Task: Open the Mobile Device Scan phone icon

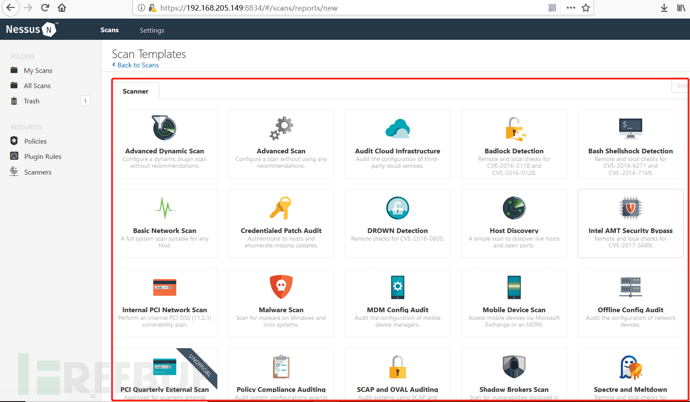Action: (x=514, y=287)
